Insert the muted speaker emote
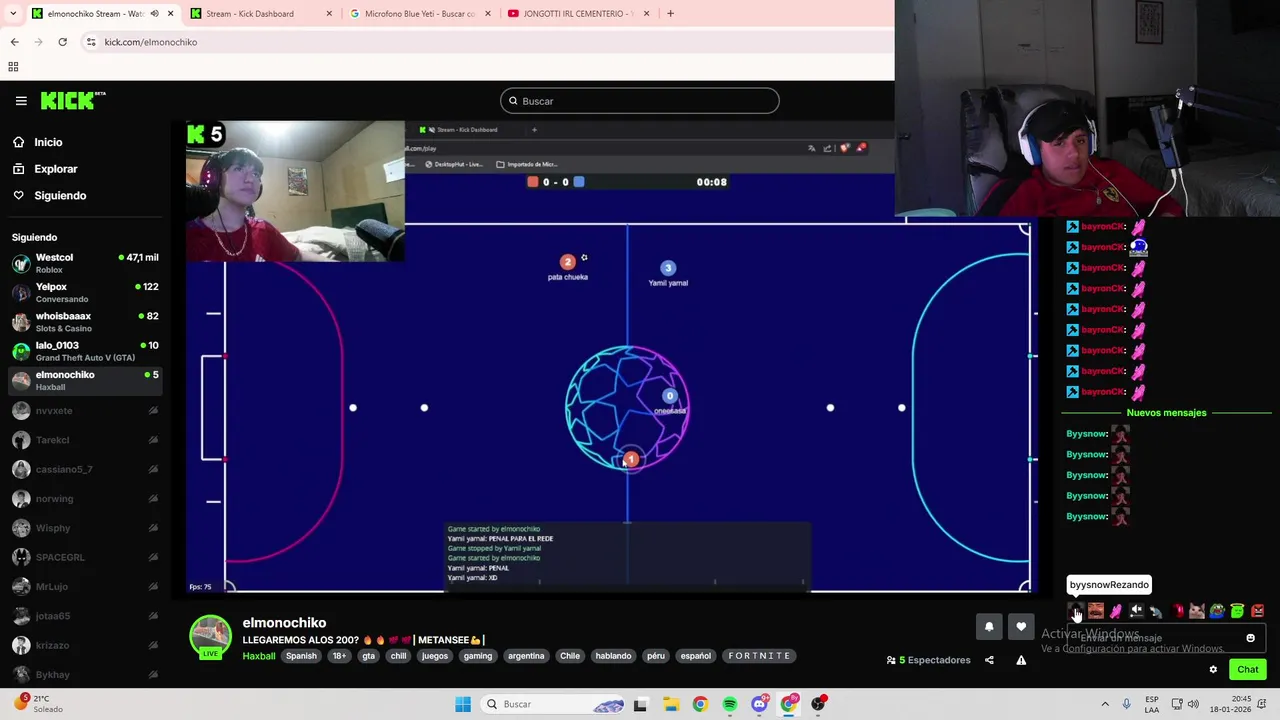 click(x=1136, y=610)
